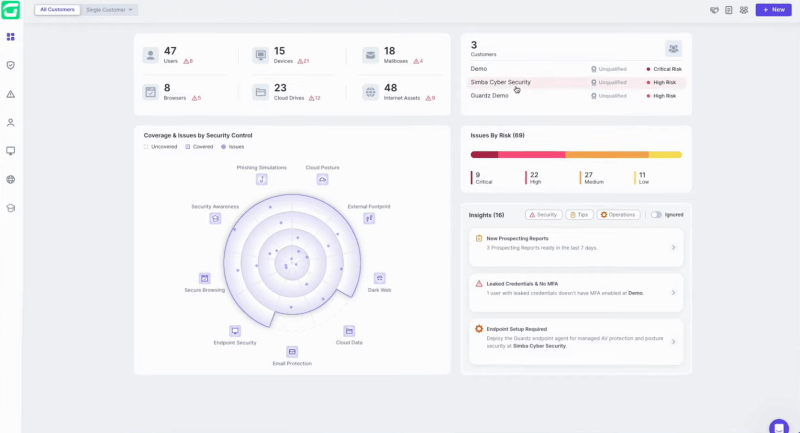Toggle the Issues legend filter
This screenshot has width=800, height=433.
coord(224,147)
